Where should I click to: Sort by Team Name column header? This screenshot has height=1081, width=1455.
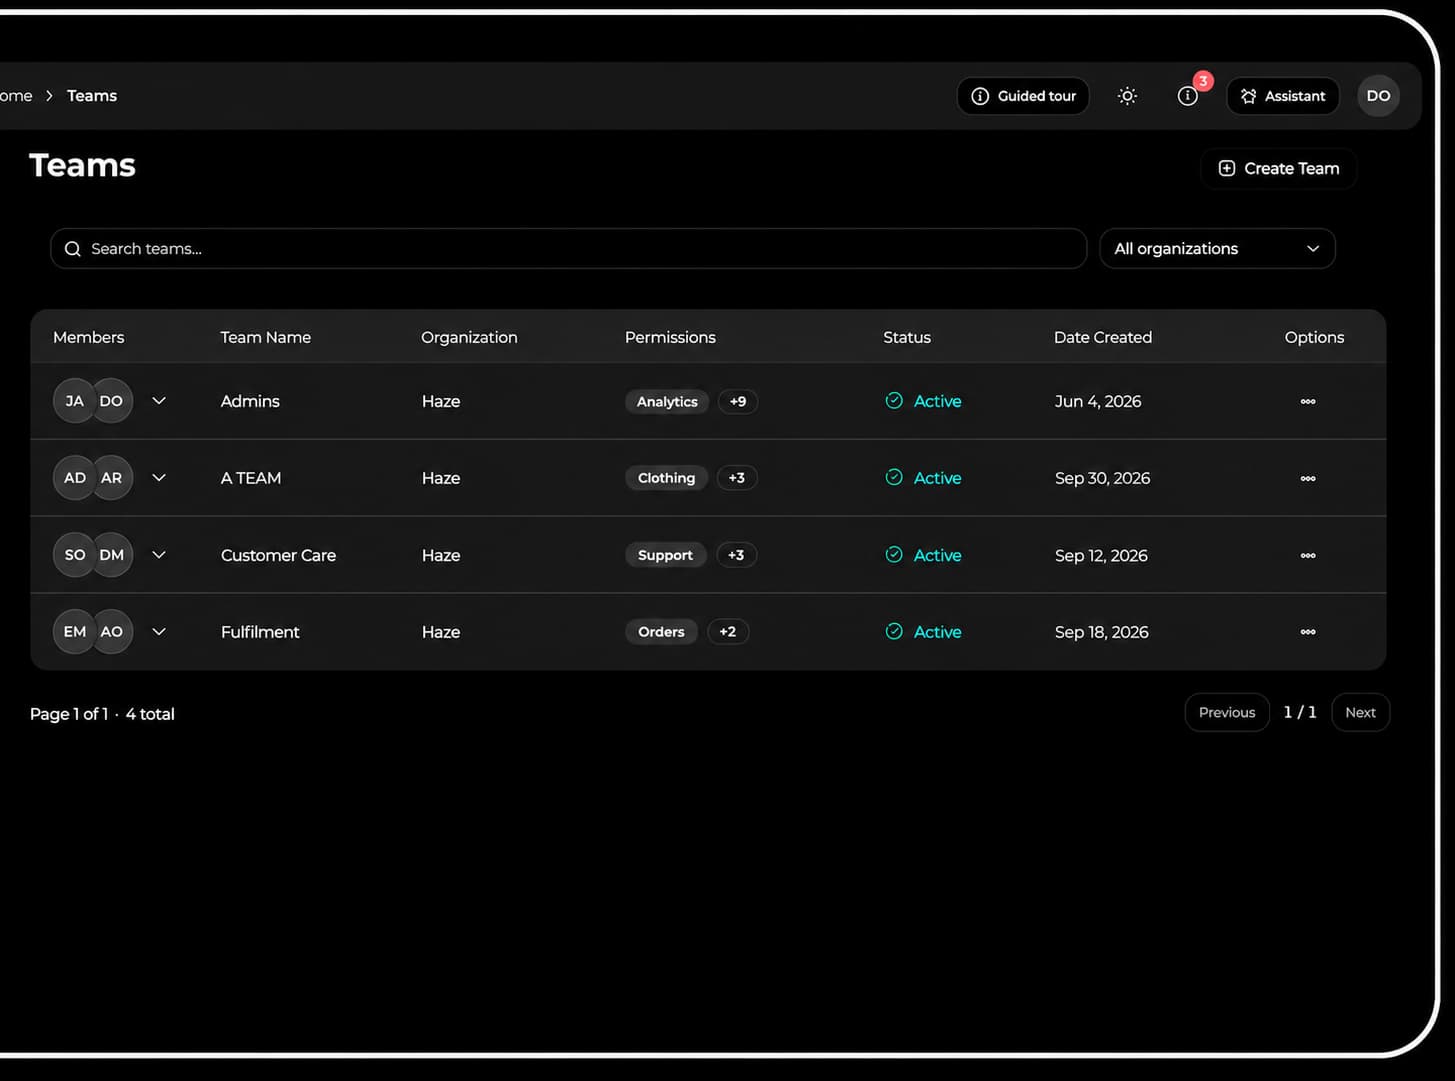tap(266, 337)
